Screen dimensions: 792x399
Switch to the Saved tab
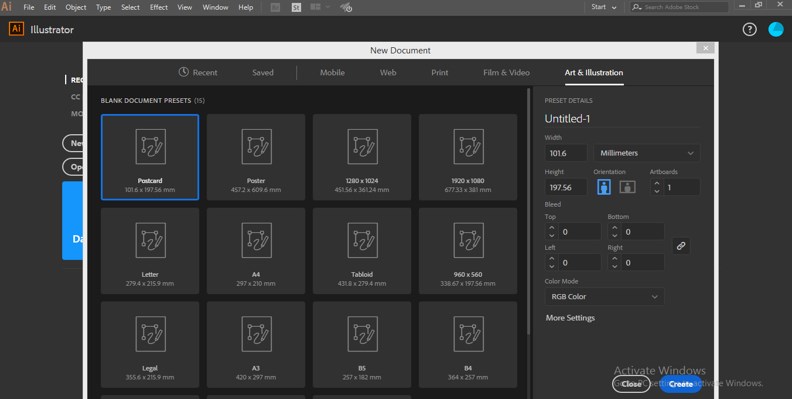[263, 73]
